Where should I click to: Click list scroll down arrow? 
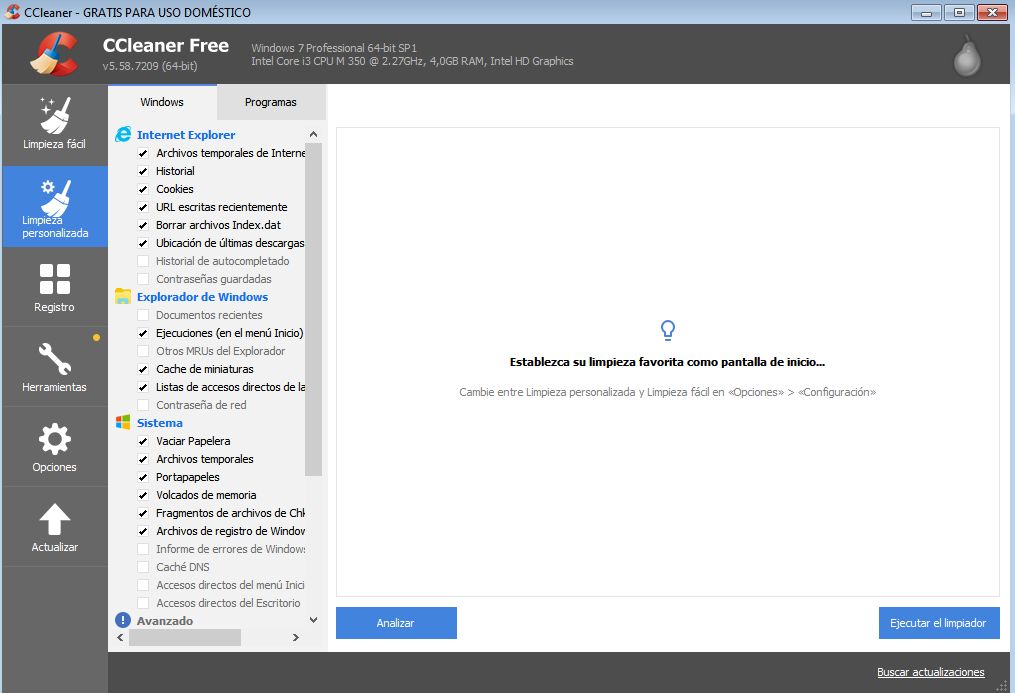[x=313, y=620]
